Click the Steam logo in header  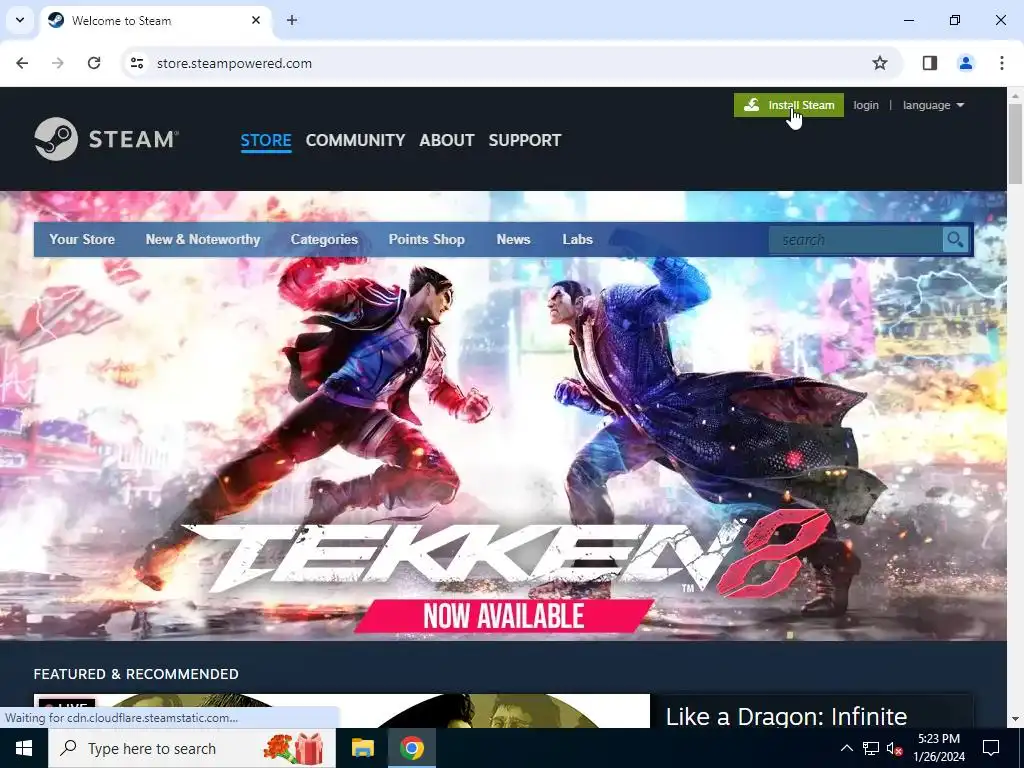point(106,139)
